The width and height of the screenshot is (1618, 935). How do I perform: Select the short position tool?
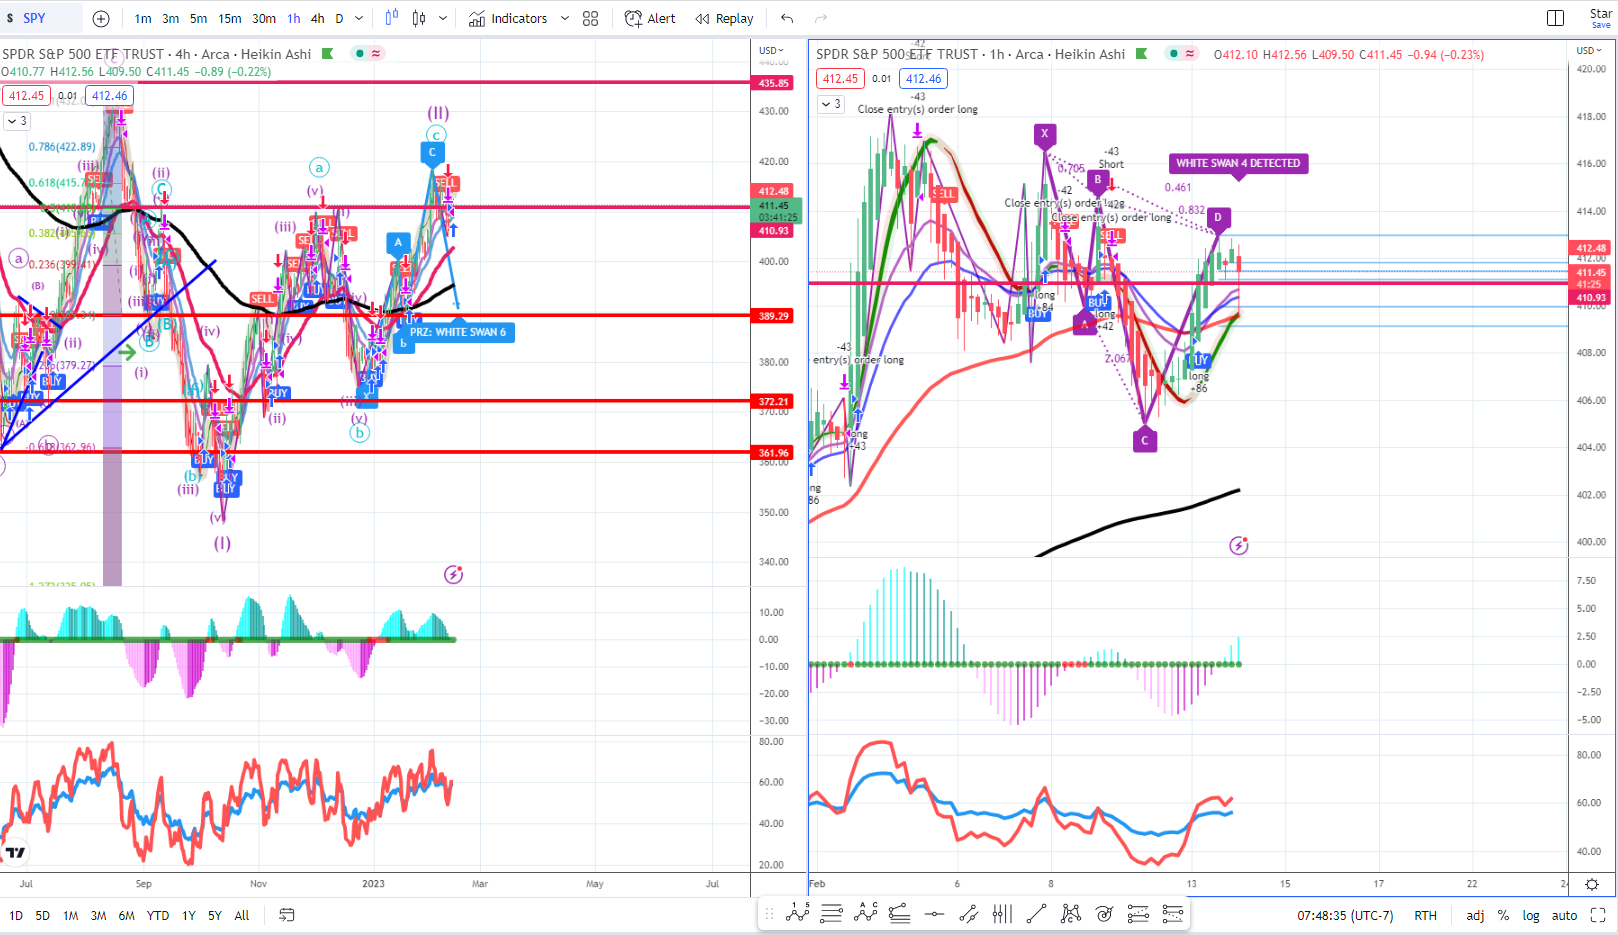1172,912
